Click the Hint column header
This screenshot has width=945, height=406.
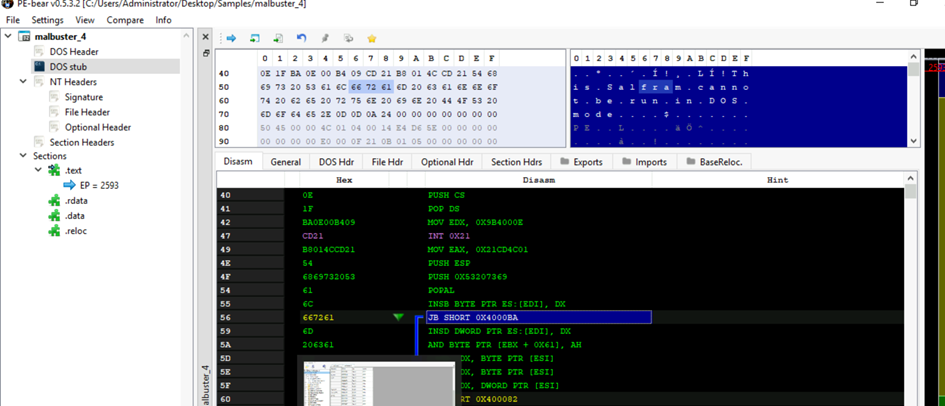coord(777,180)
